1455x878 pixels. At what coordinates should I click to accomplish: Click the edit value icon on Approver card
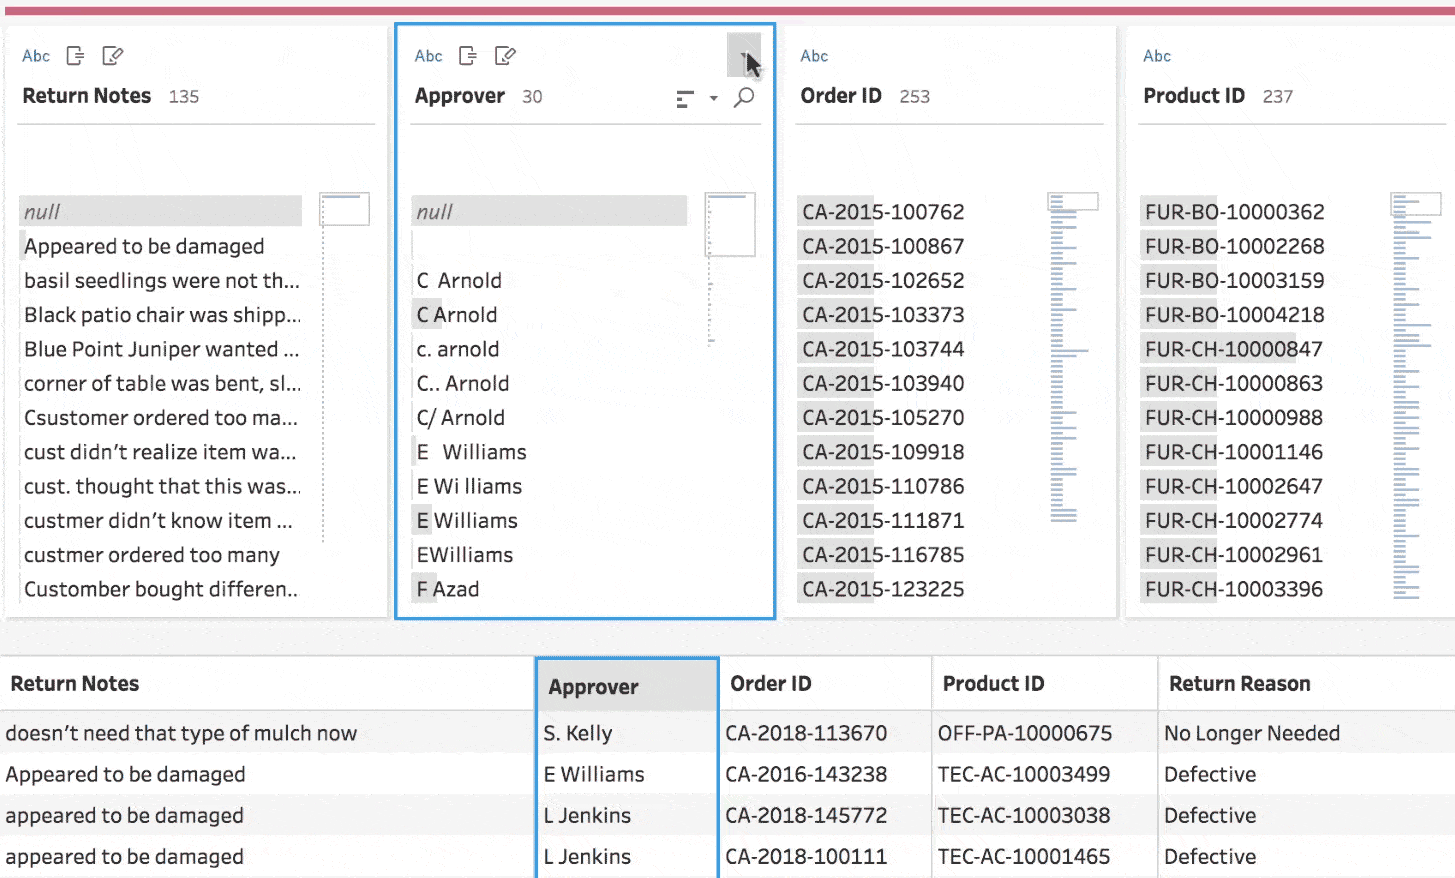[x=505, y=56]
